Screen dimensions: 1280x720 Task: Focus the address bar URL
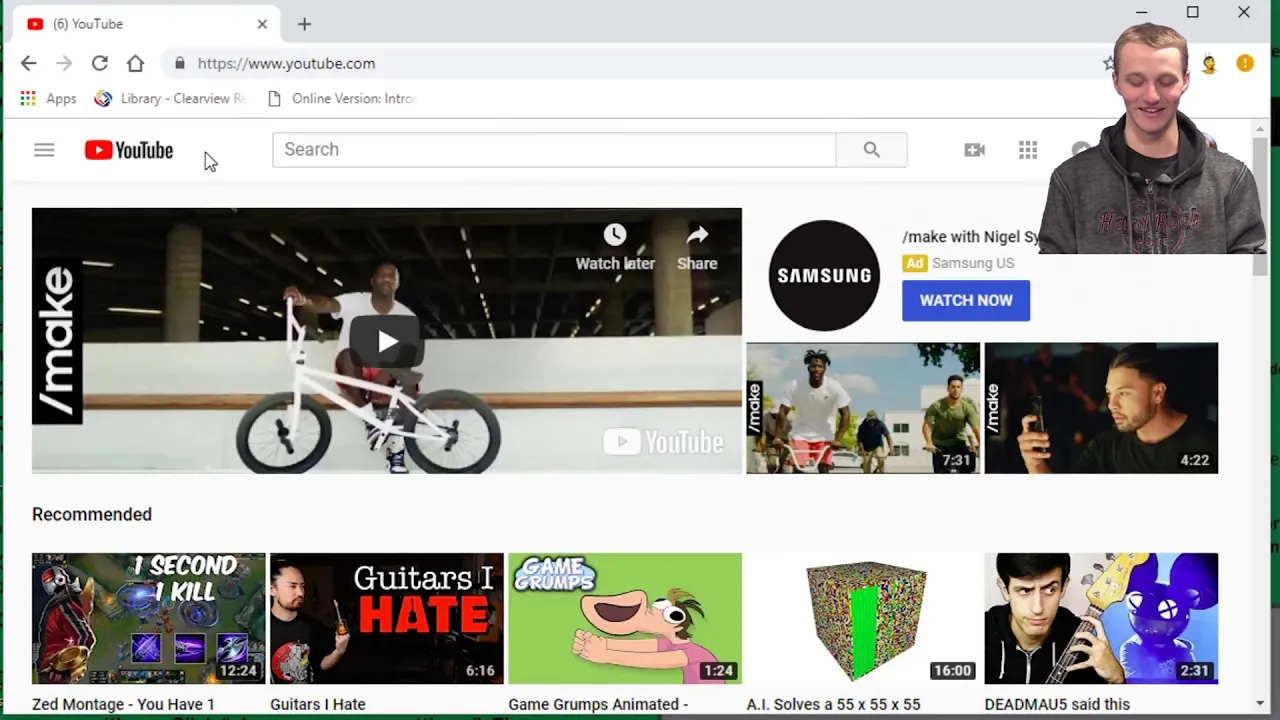(286, 64)
